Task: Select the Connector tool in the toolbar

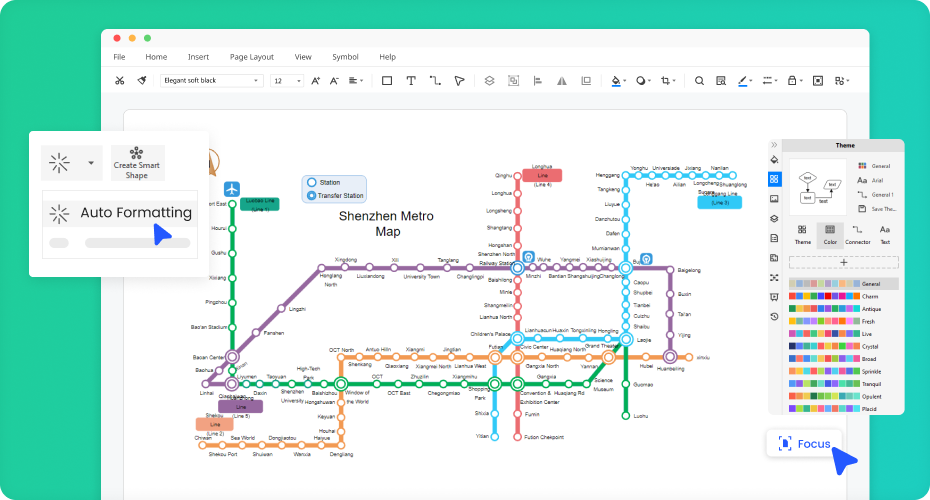Action: point(435,81)
